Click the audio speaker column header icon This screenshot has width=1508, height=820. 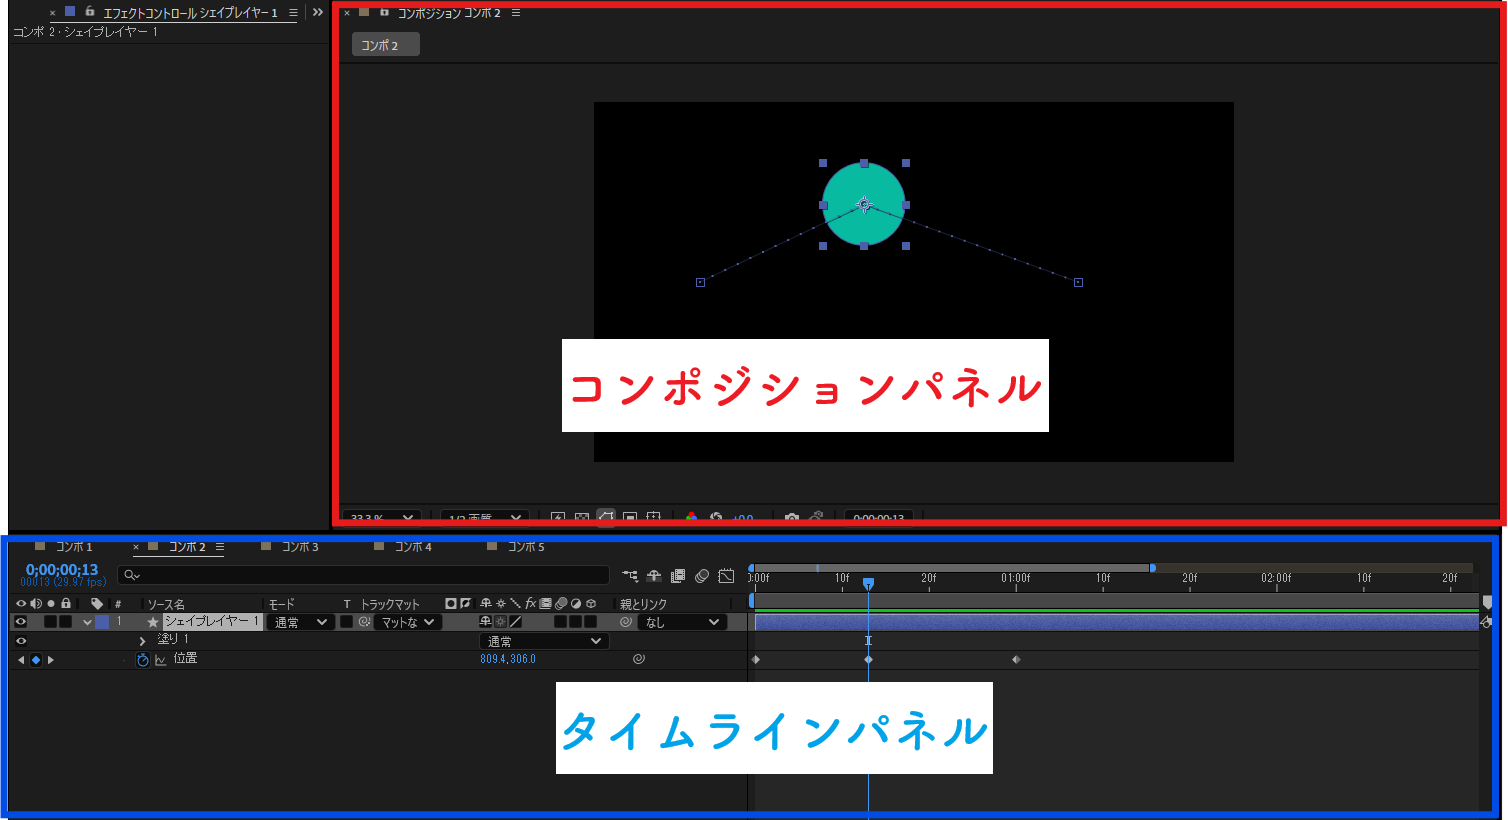point(36,604)
